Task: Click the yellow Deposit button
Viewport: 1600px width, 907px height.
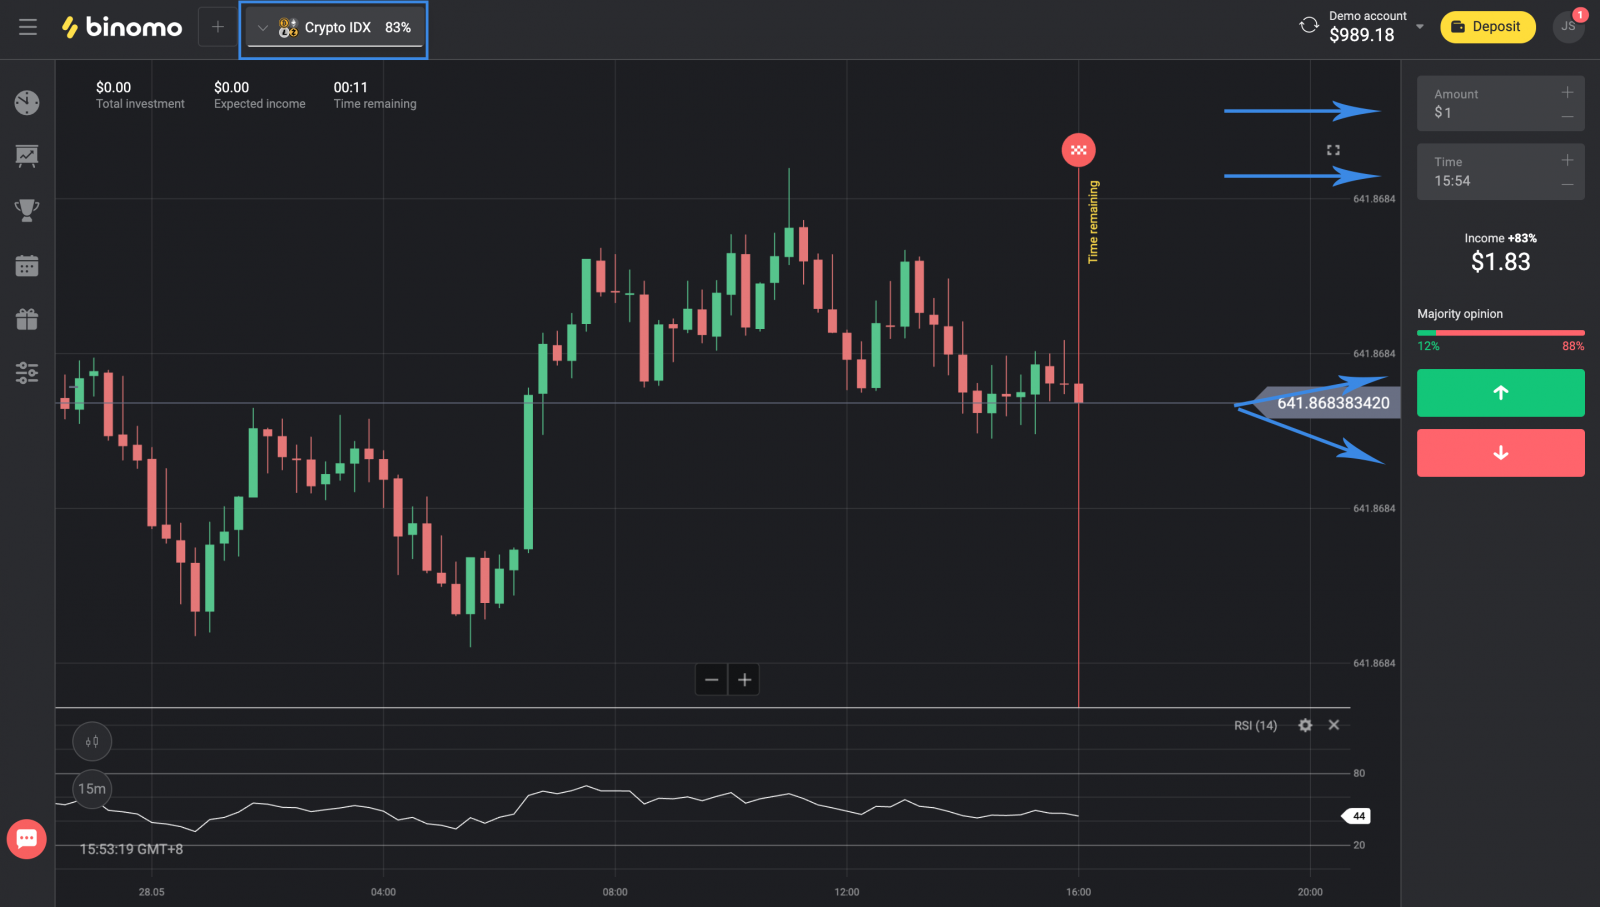Action: coord(1487,27)
